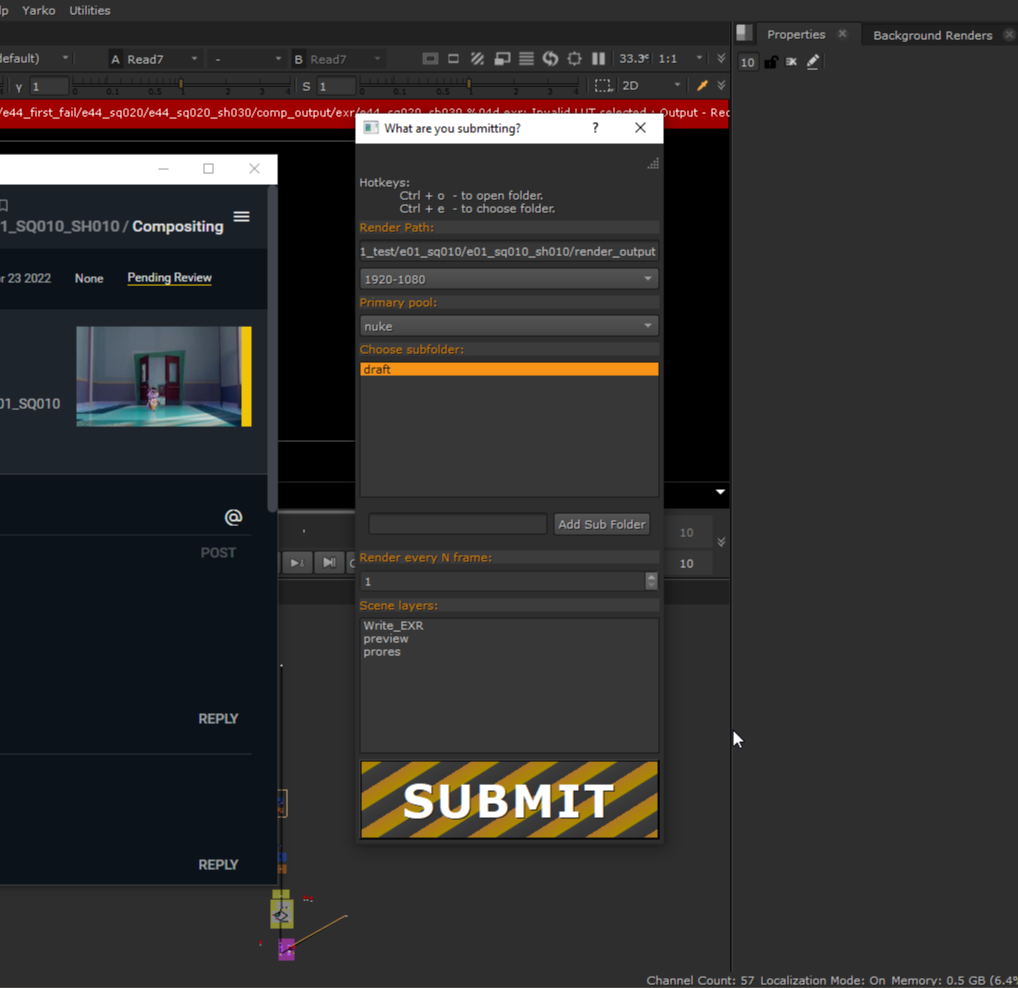Viewport: 1018px width, 988px height.
Task: Click the magenta node in the node graph
Action: [286, 949]
